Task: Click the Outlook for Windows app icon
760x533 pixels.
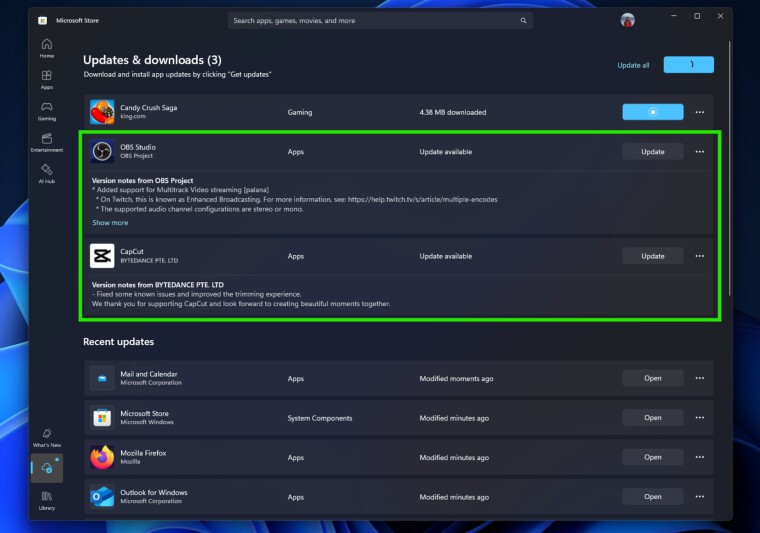Action: (102, 497)
